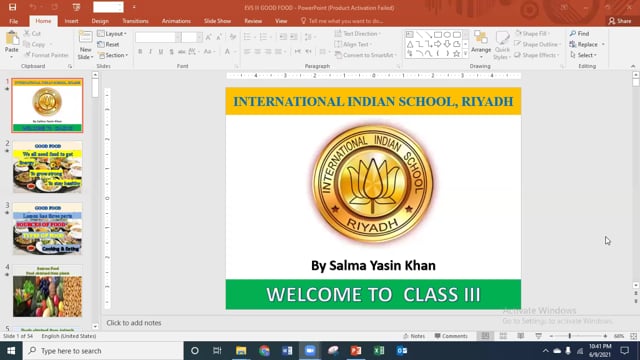Toggle text Shadow formatting
The height and width of the screenshot is (360, 640).
click(171, 51)
